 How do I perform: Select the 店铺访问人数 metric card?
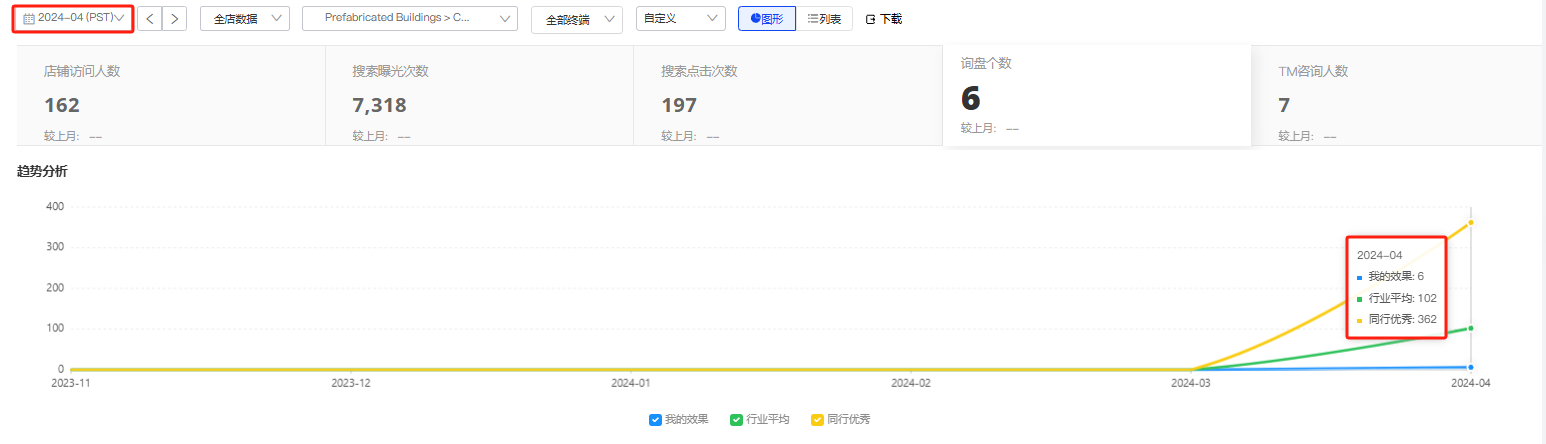(x=170, y=95)
